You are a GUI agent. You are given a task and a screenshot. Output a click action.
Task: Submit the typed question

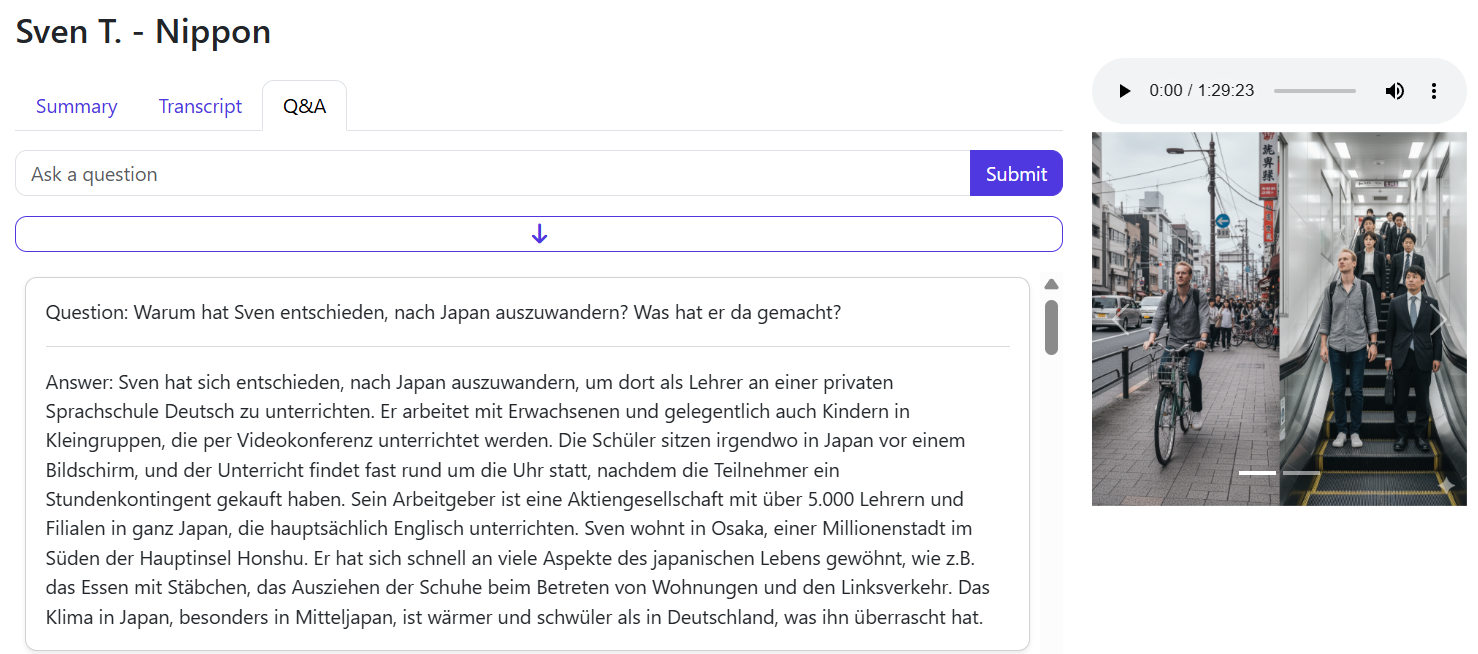pos(1016,173)
